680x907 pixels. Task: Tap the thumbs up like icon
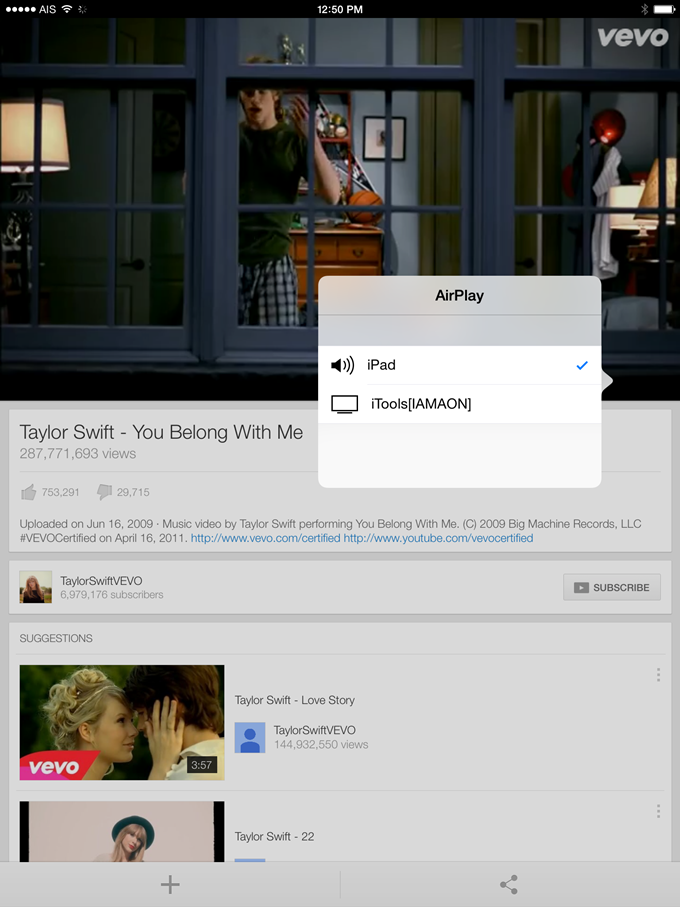tap(28, 492)
